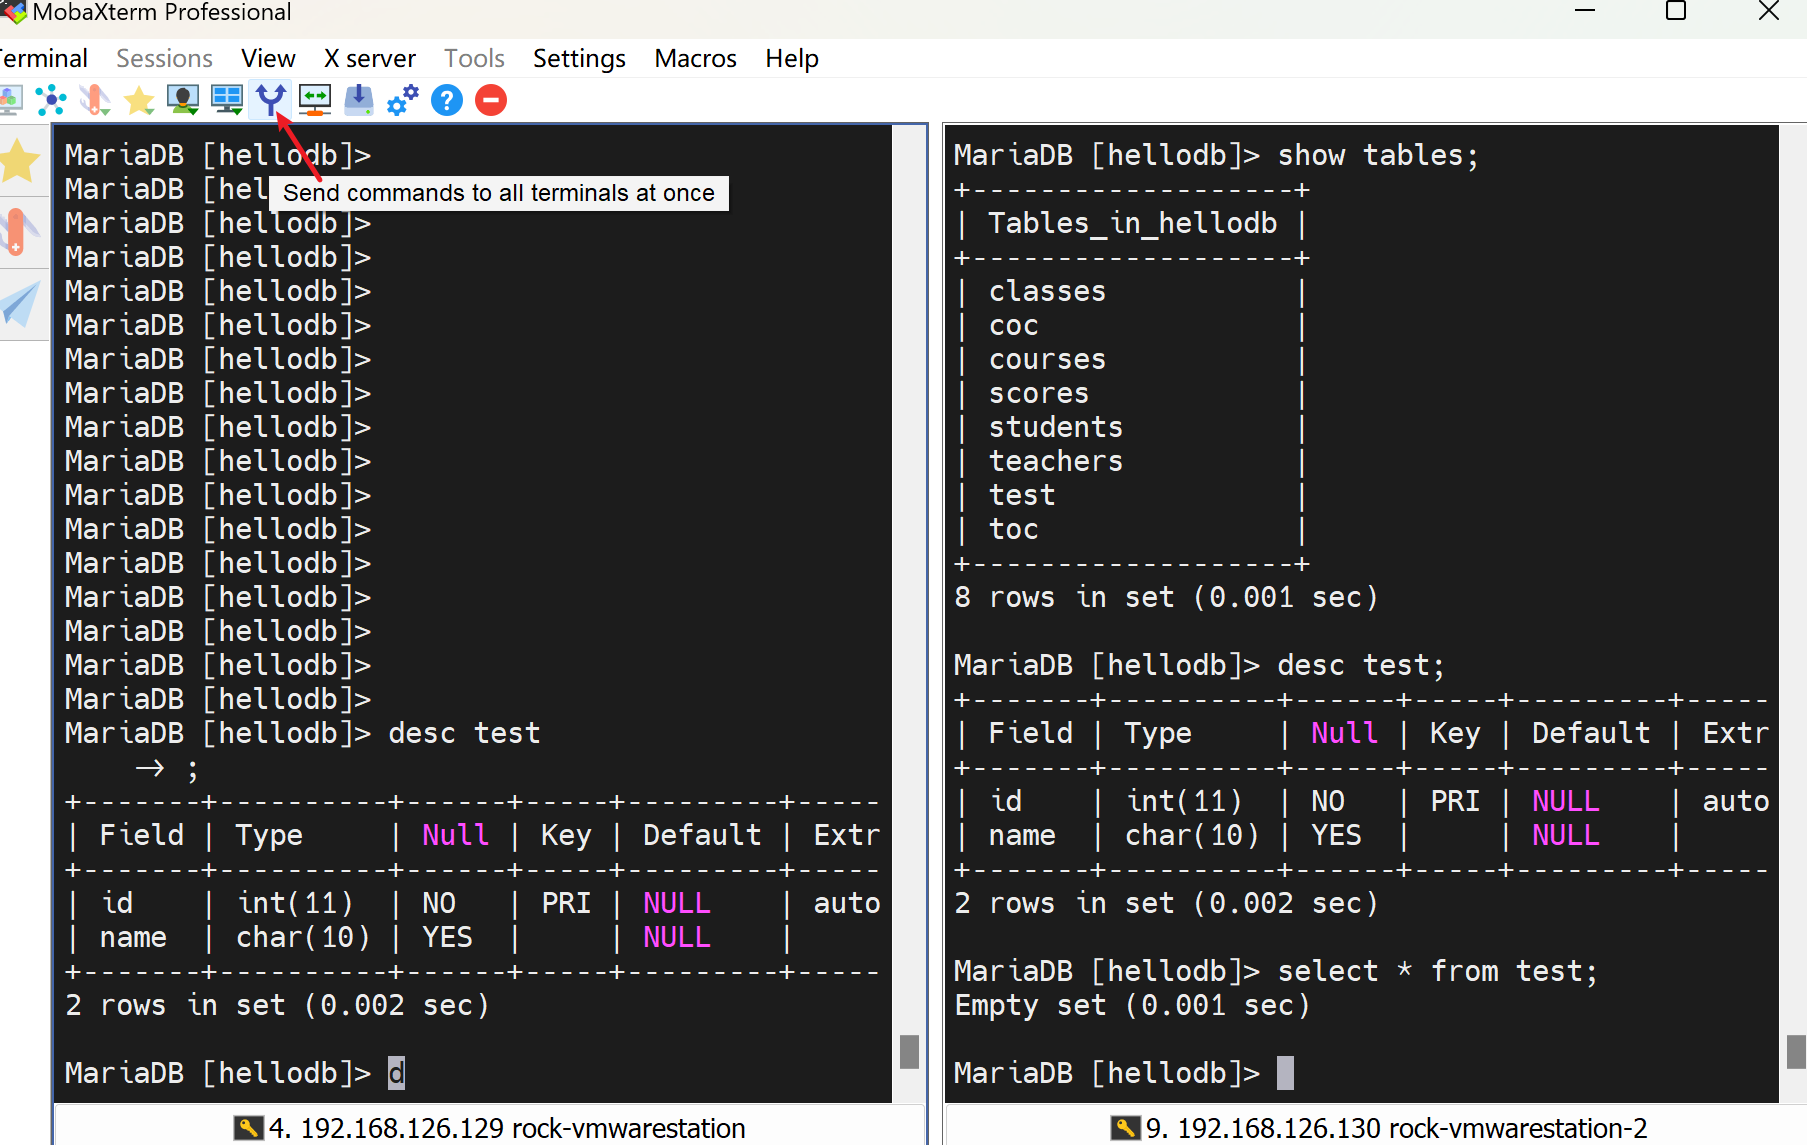Open the yellow star Sessions toolbar dropdown
This screenshot has width=1807, height=1145.
coord(139,100)
